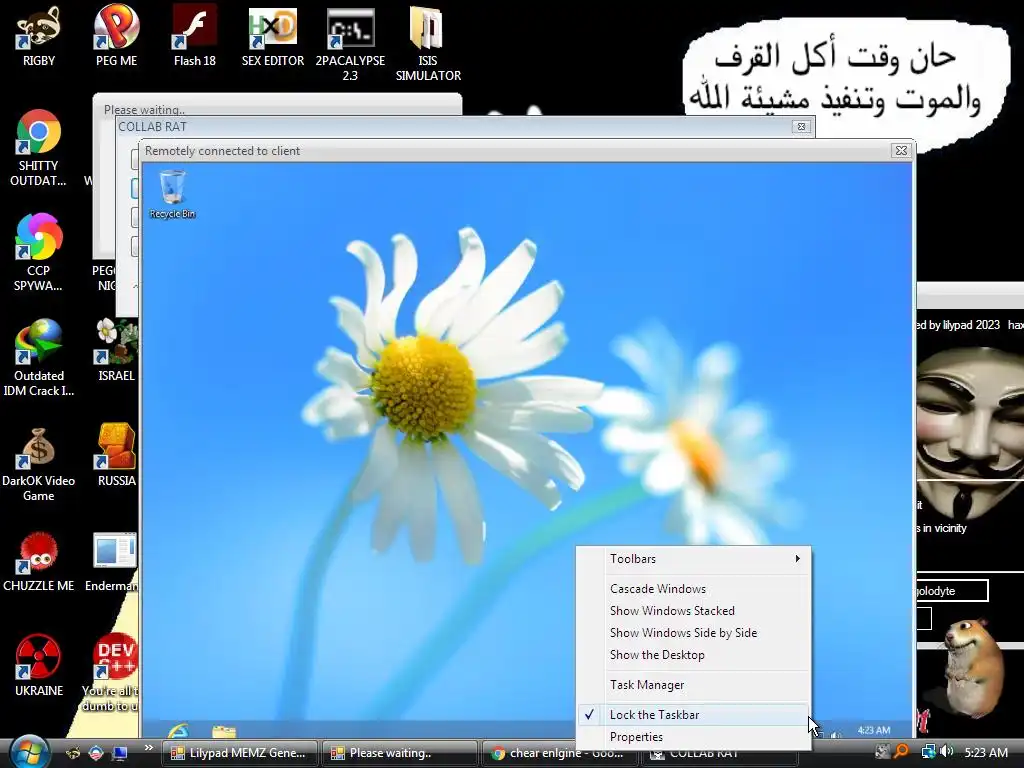Open Task Manager from context menu
The image size is (1024, 768).
(694, 684)
